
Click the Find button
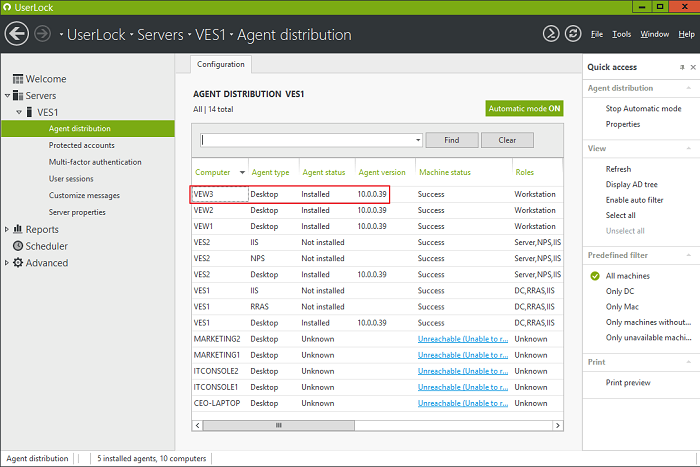click(452, 140)
